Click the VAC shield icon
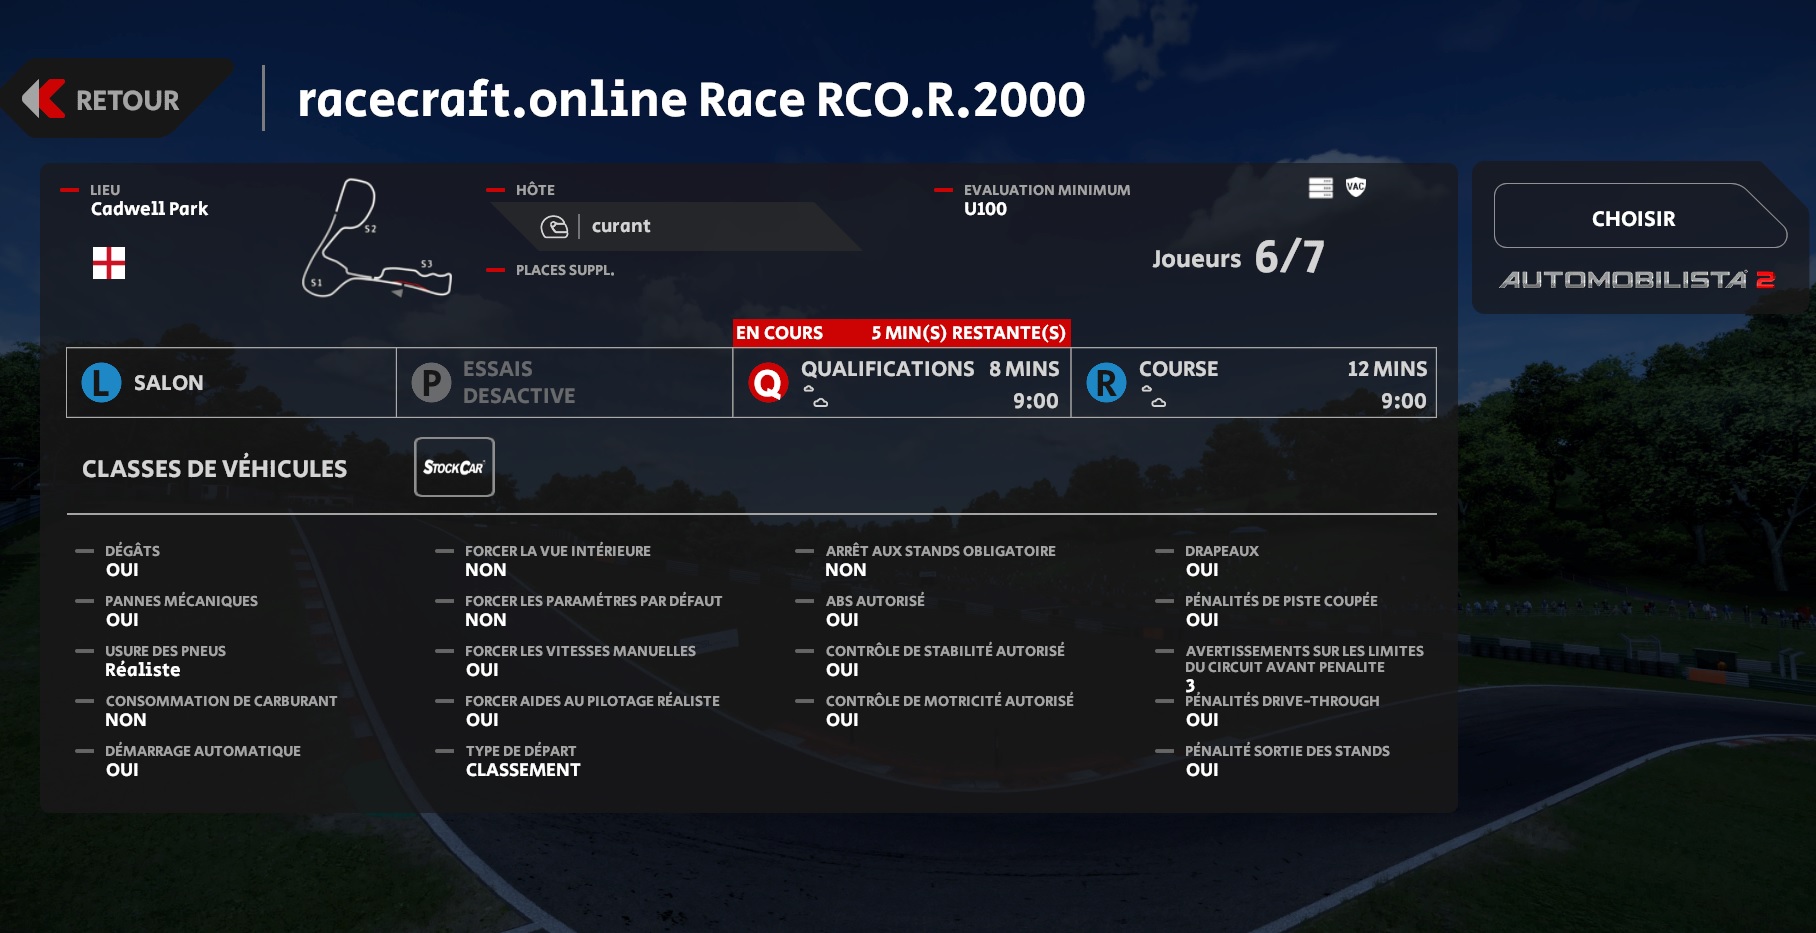Screen dimensions: 1816x933 tap(1355, 187)
